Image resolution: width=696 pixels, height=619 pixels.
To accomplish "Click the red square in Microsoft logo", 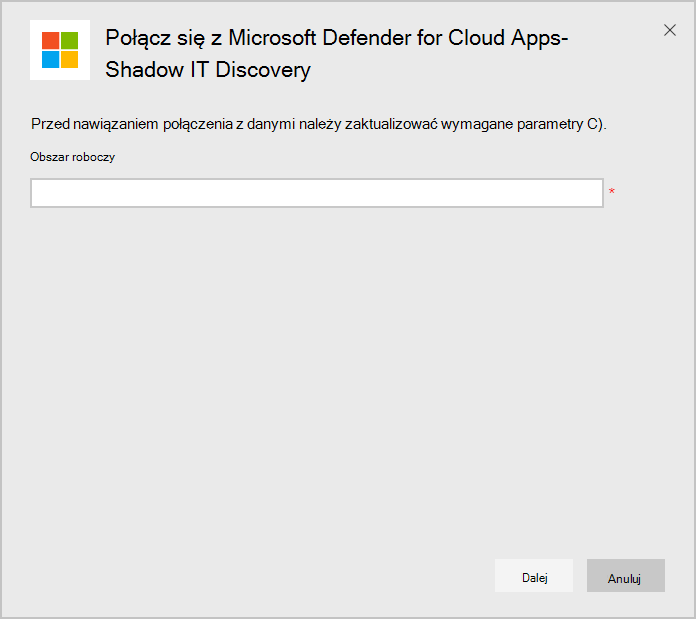I will (x=50, y=40).
